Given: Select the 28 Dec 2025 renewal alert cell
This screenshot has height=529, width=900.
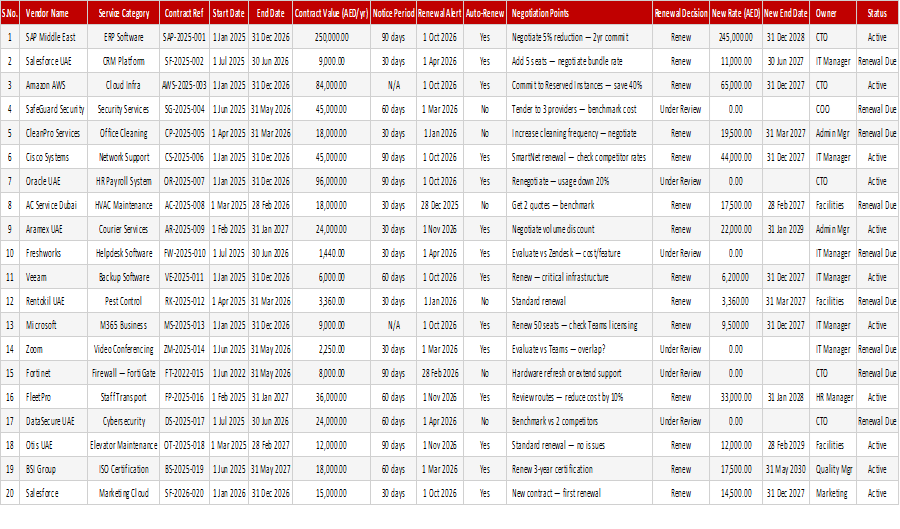Looking at the screenshot, I should tap(440, 205).
